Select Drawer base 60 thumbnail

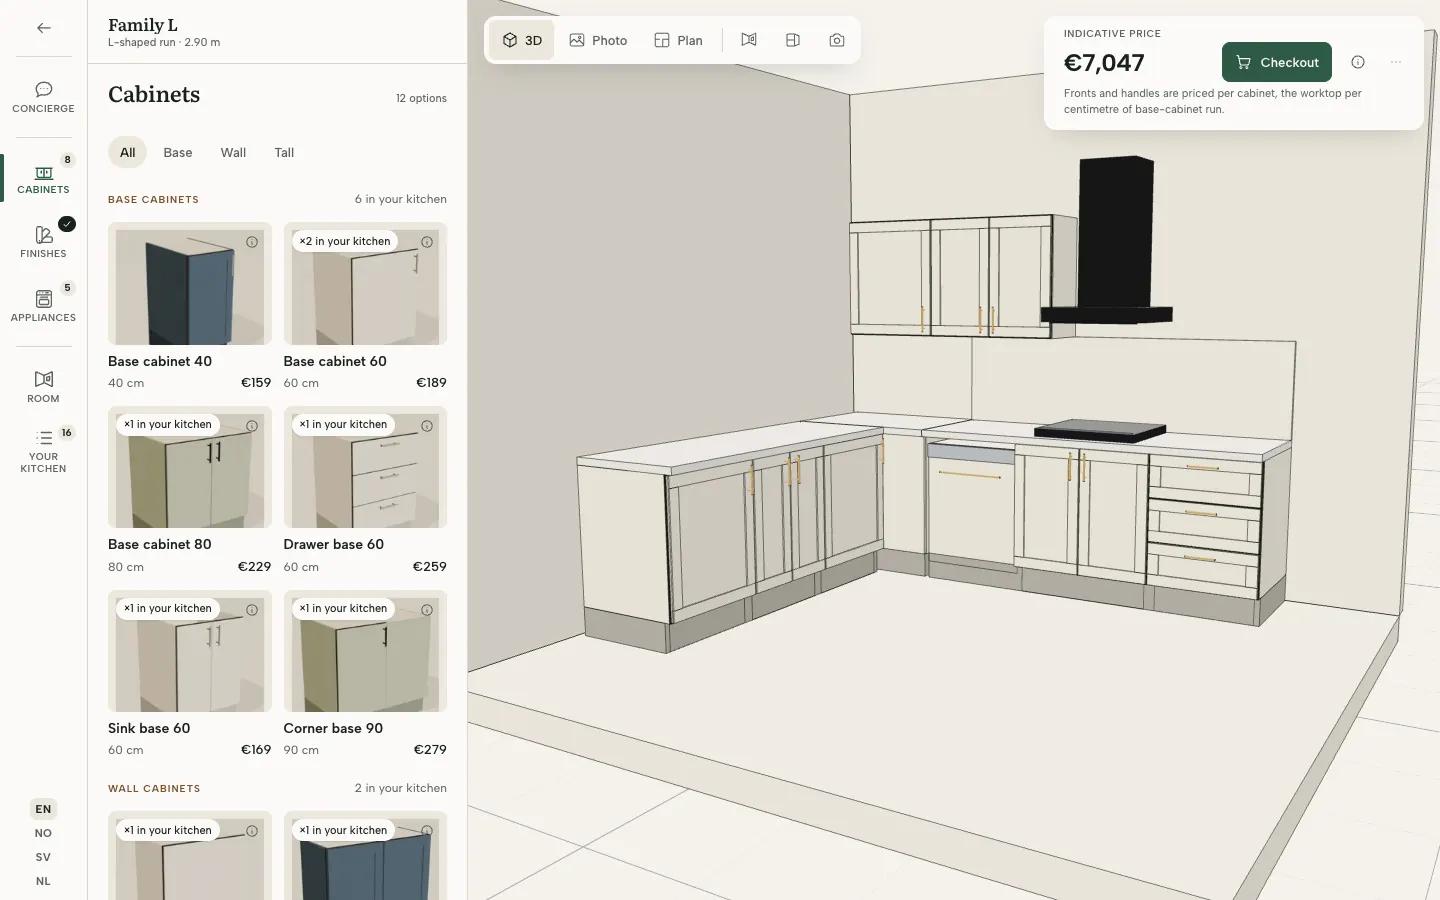click(x=365, y=467)
